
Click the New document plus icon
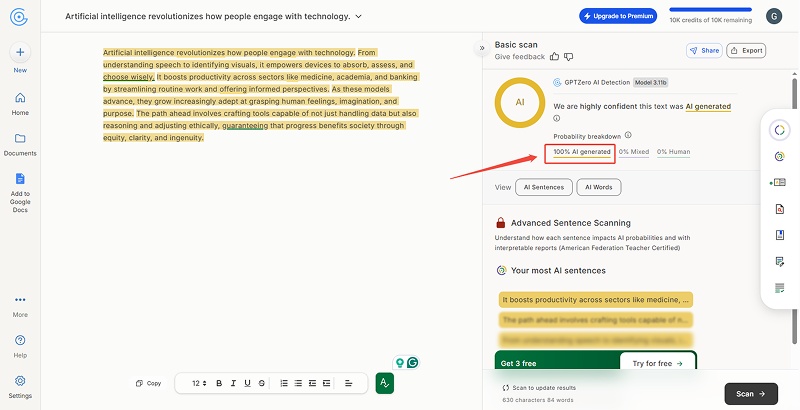20,52
